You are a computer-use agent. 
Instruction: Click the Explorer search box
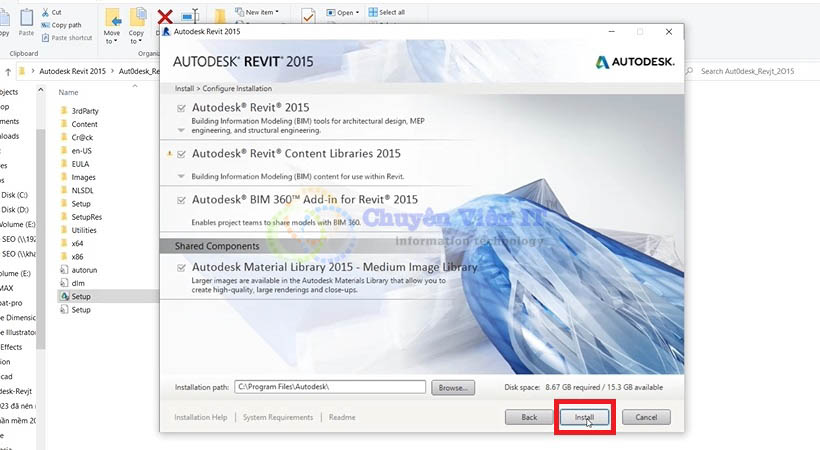(751, 71)
